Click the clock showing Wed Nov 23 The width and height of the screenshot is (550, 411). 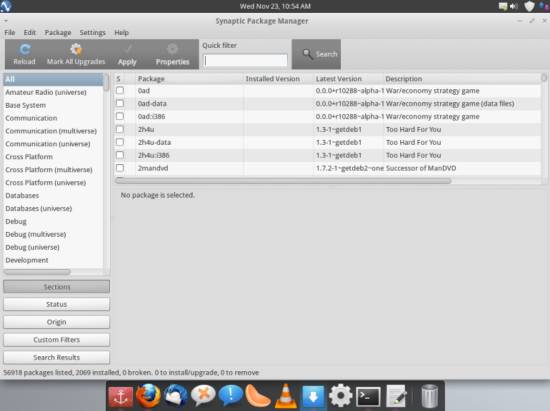click(275, 6)
